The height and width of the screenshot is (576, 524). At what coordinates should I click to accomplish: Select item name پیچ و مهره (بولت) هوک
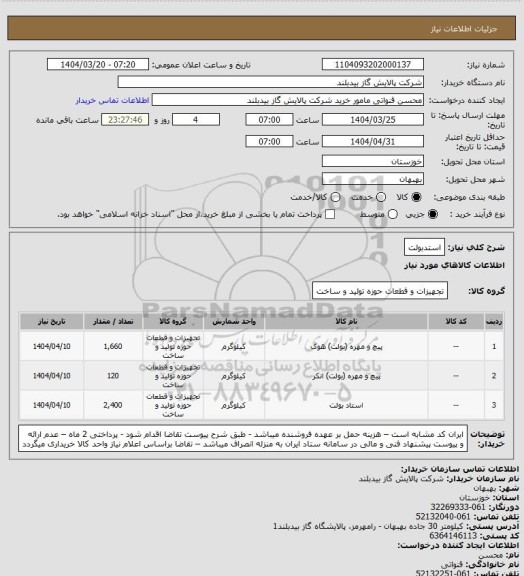click(x=346, y=346)
